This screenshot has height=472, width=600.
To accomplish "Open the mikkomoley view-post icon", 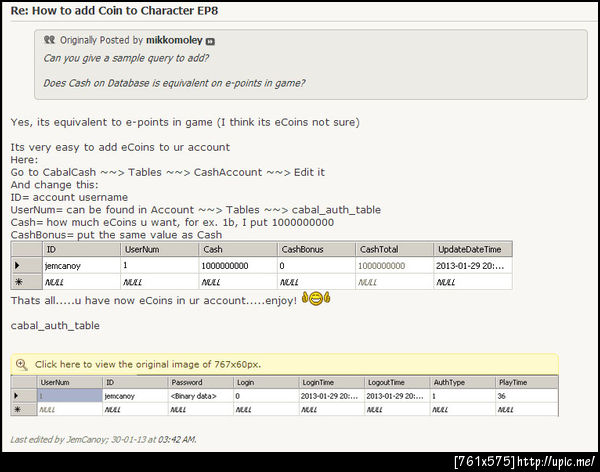I will click(x=210, y=41).
